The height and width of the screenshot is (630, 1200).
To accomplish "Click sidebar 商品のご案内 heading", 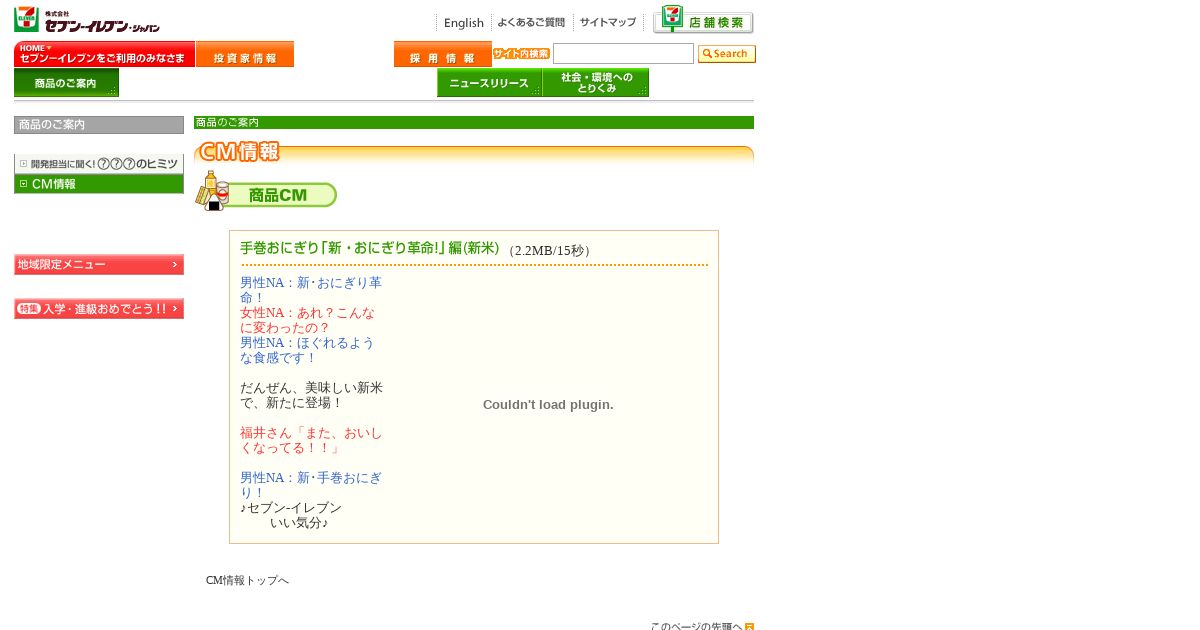I will pyautogui.click(x=99, y=125).
